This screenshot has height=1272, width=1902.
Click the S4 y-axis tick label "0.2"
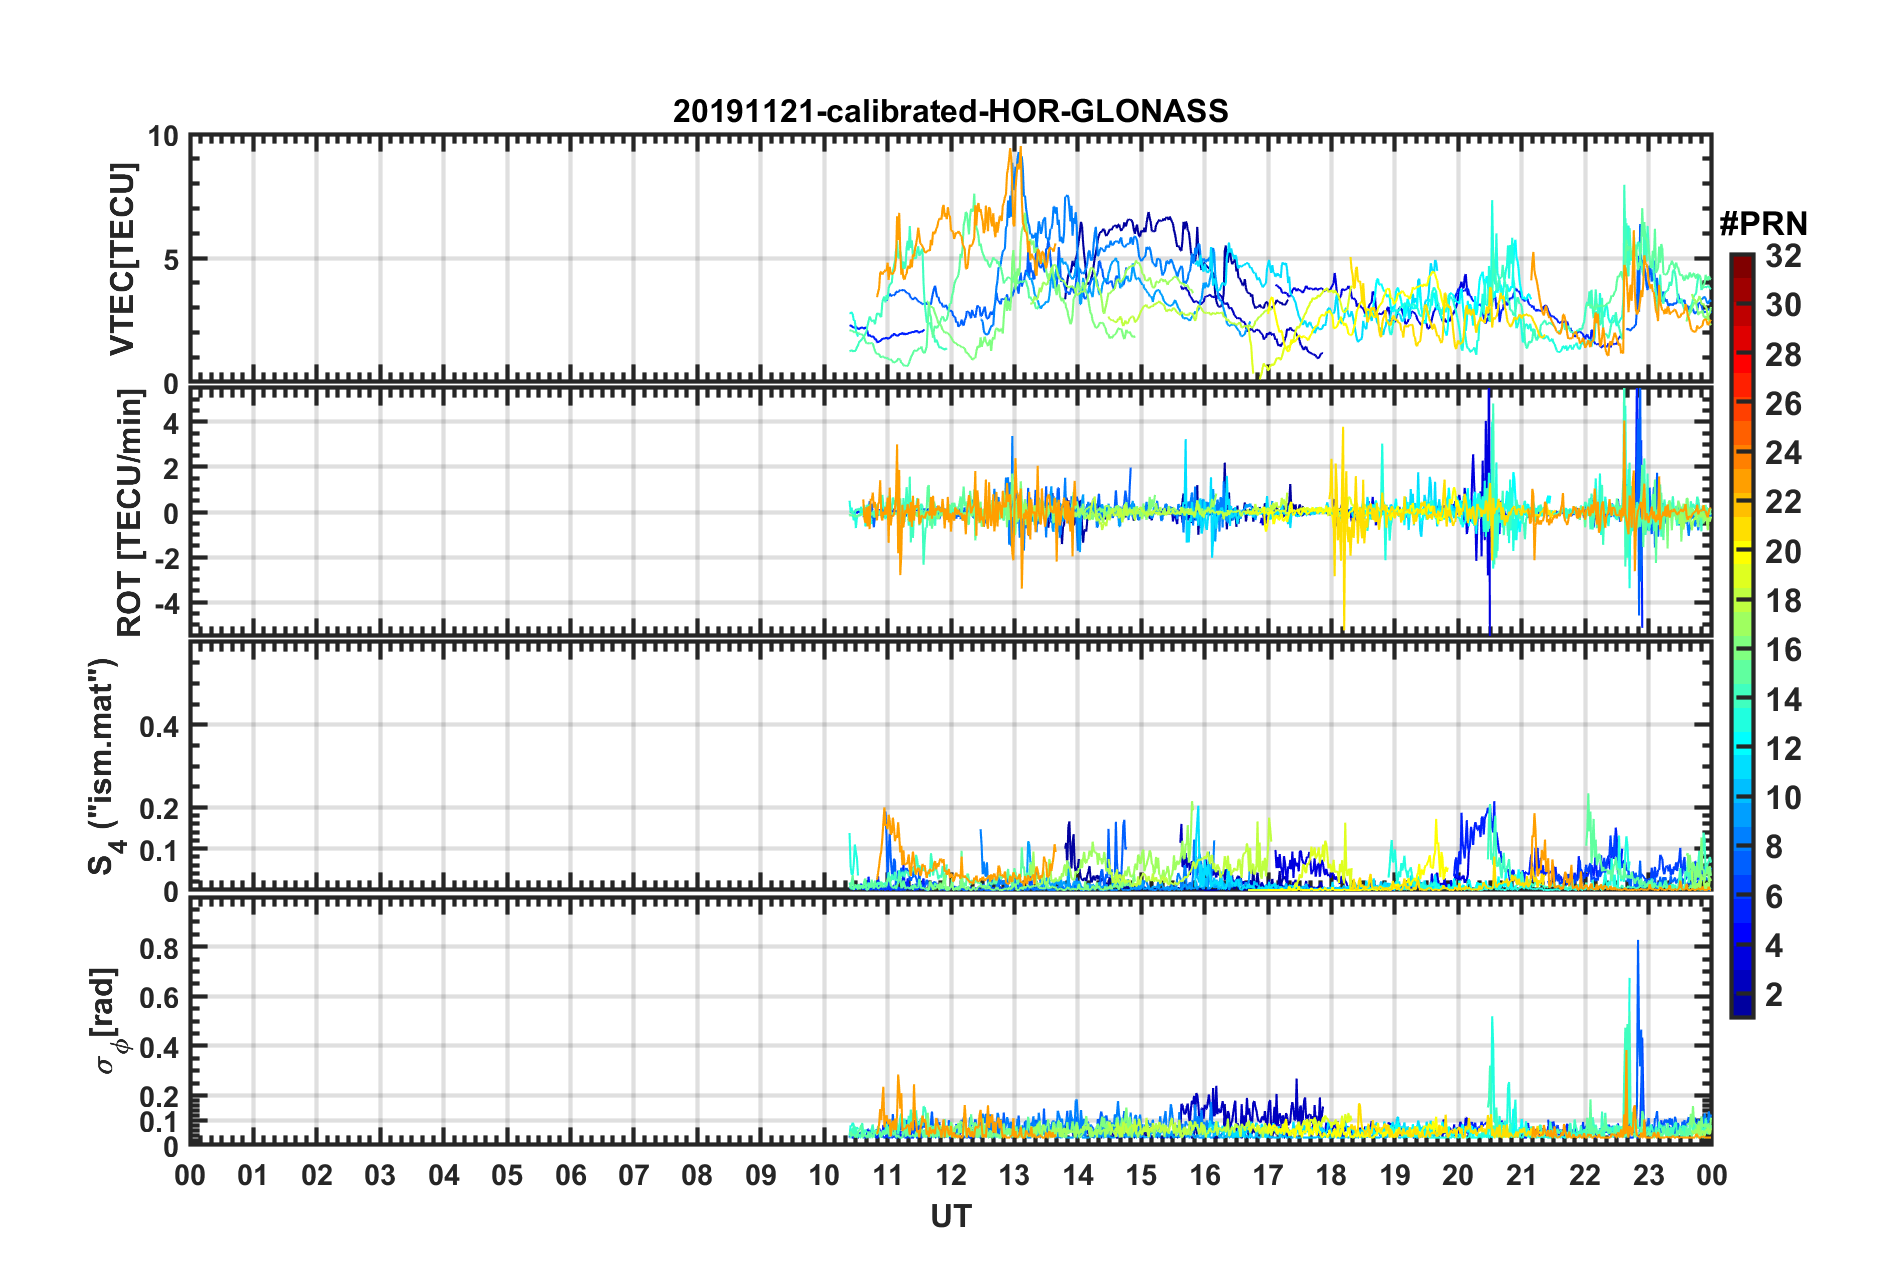coord(159,808)
